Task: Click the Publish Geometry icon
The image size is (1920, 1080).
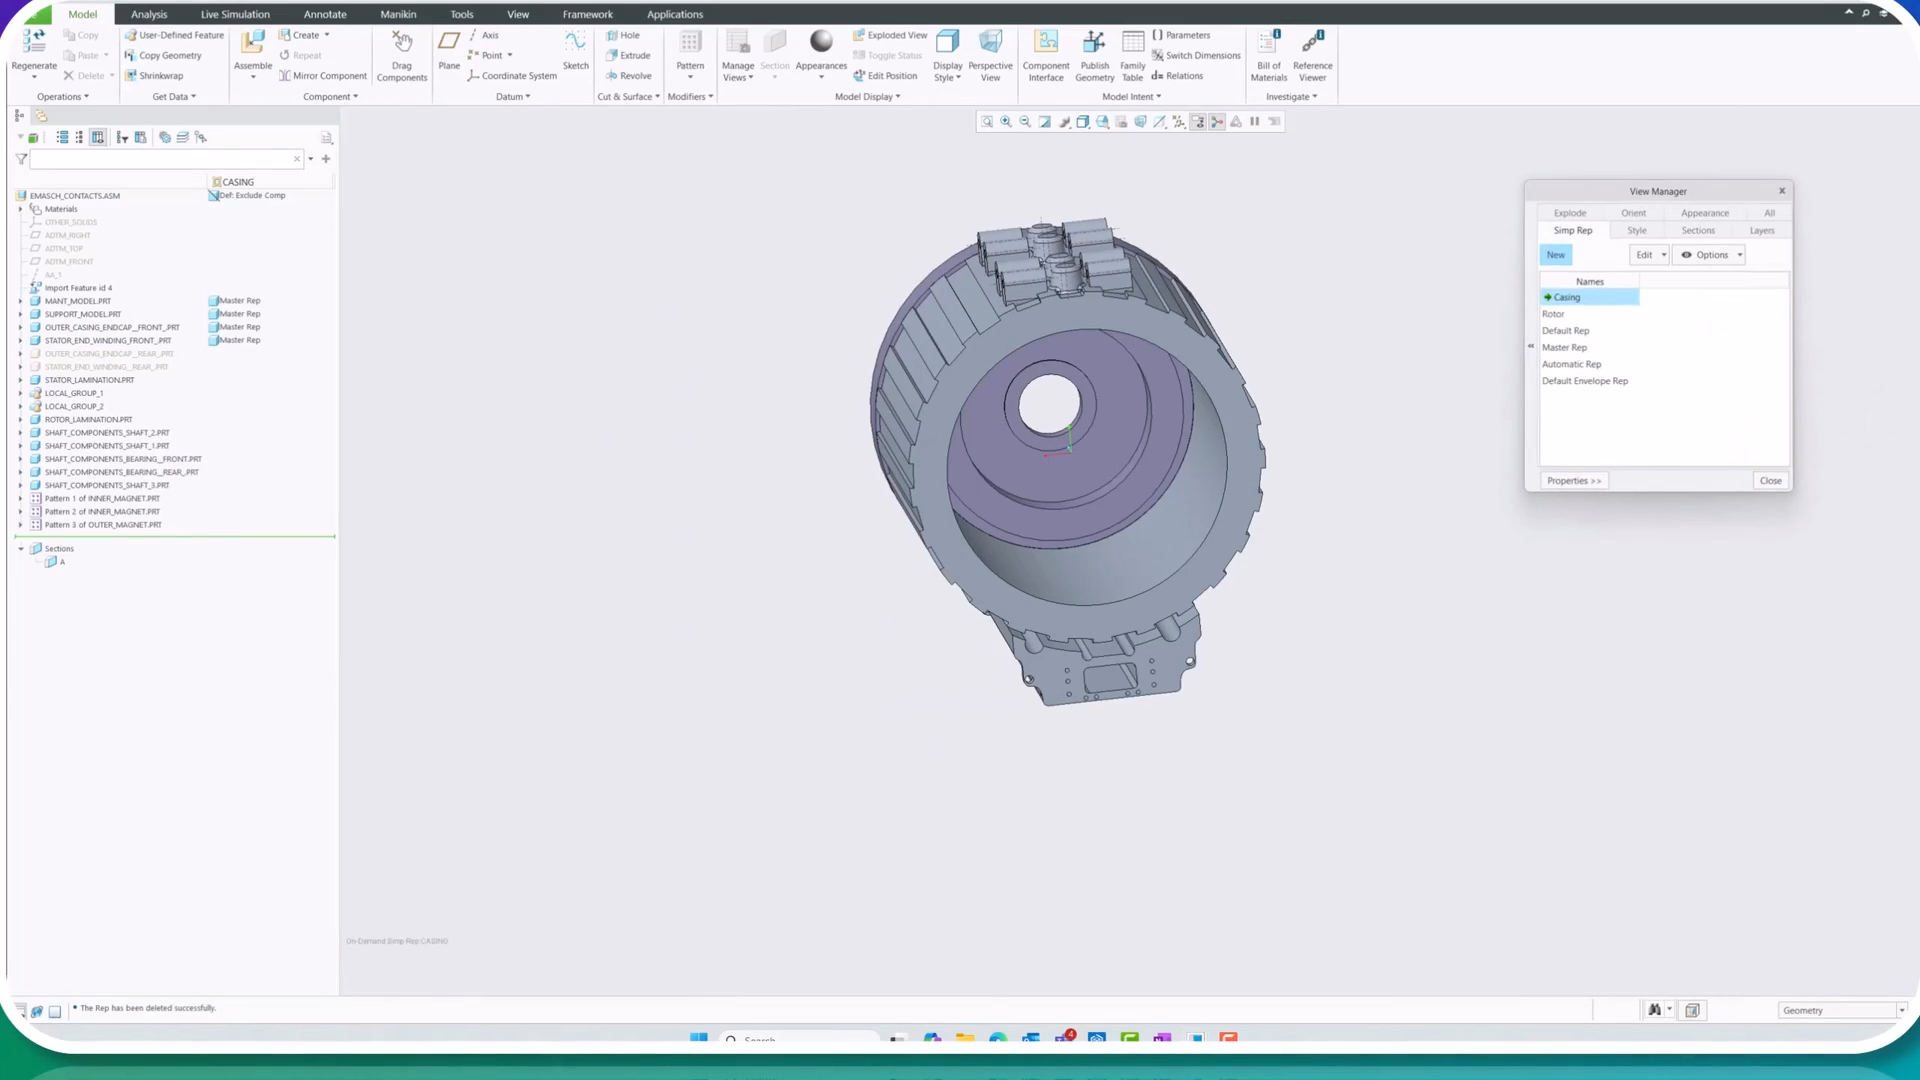Action: pos(1094,42)
